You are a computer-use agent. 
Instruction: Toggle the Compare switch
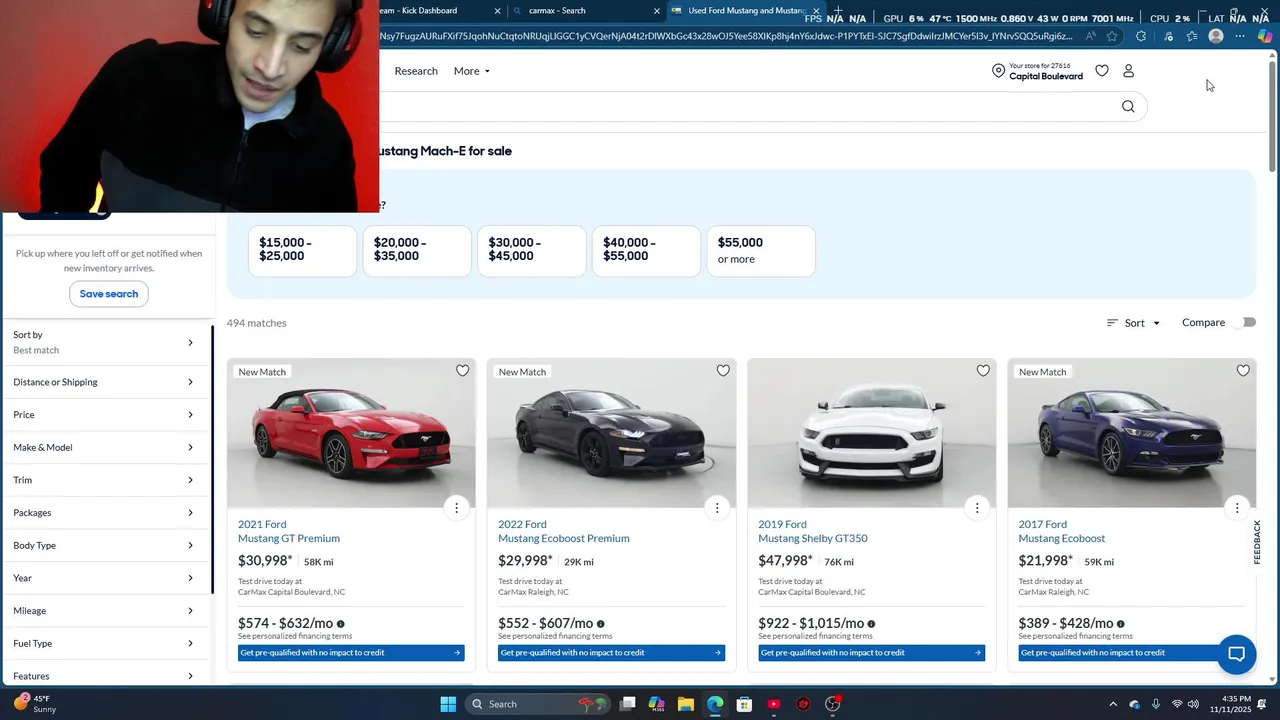(x=1246, y=323)
